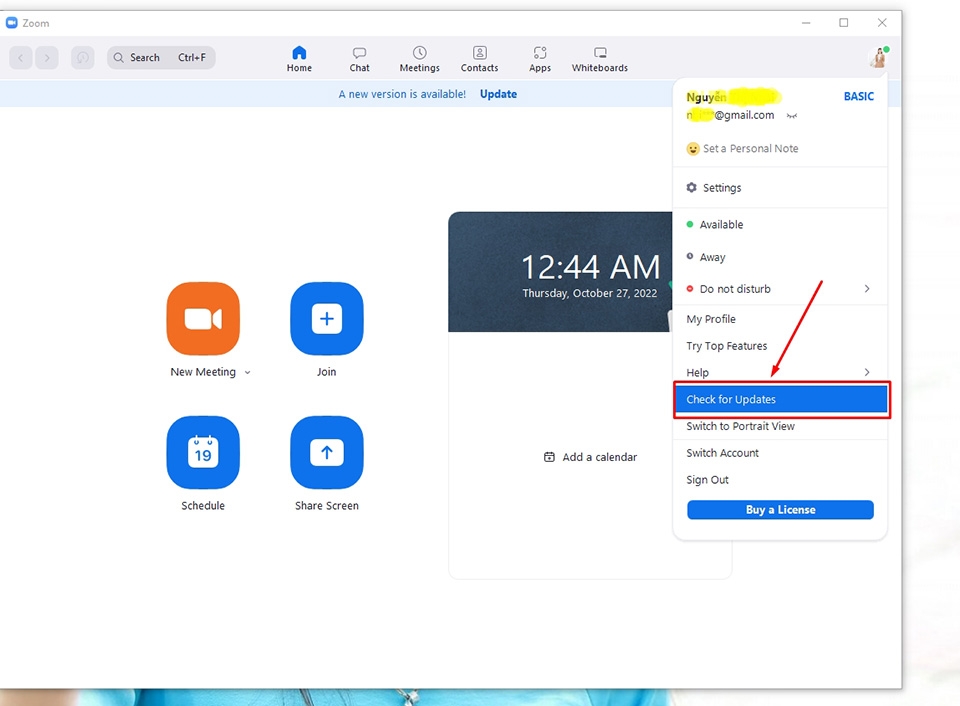Open the Help menu item
The height and width of the screenshot is (706, 960).
[x=780, y=372]
